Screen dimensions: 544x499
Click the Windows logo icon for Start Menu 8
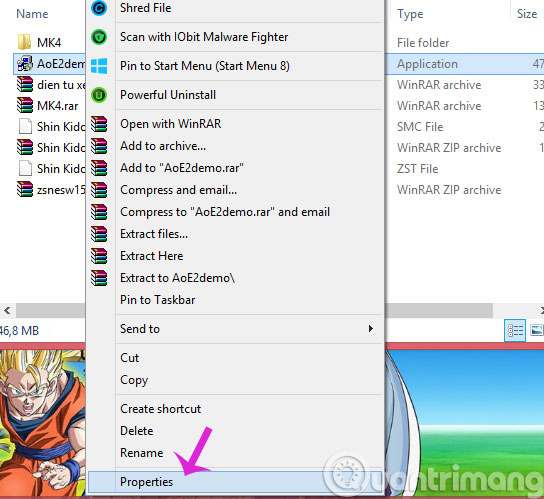tap(99, 66)
